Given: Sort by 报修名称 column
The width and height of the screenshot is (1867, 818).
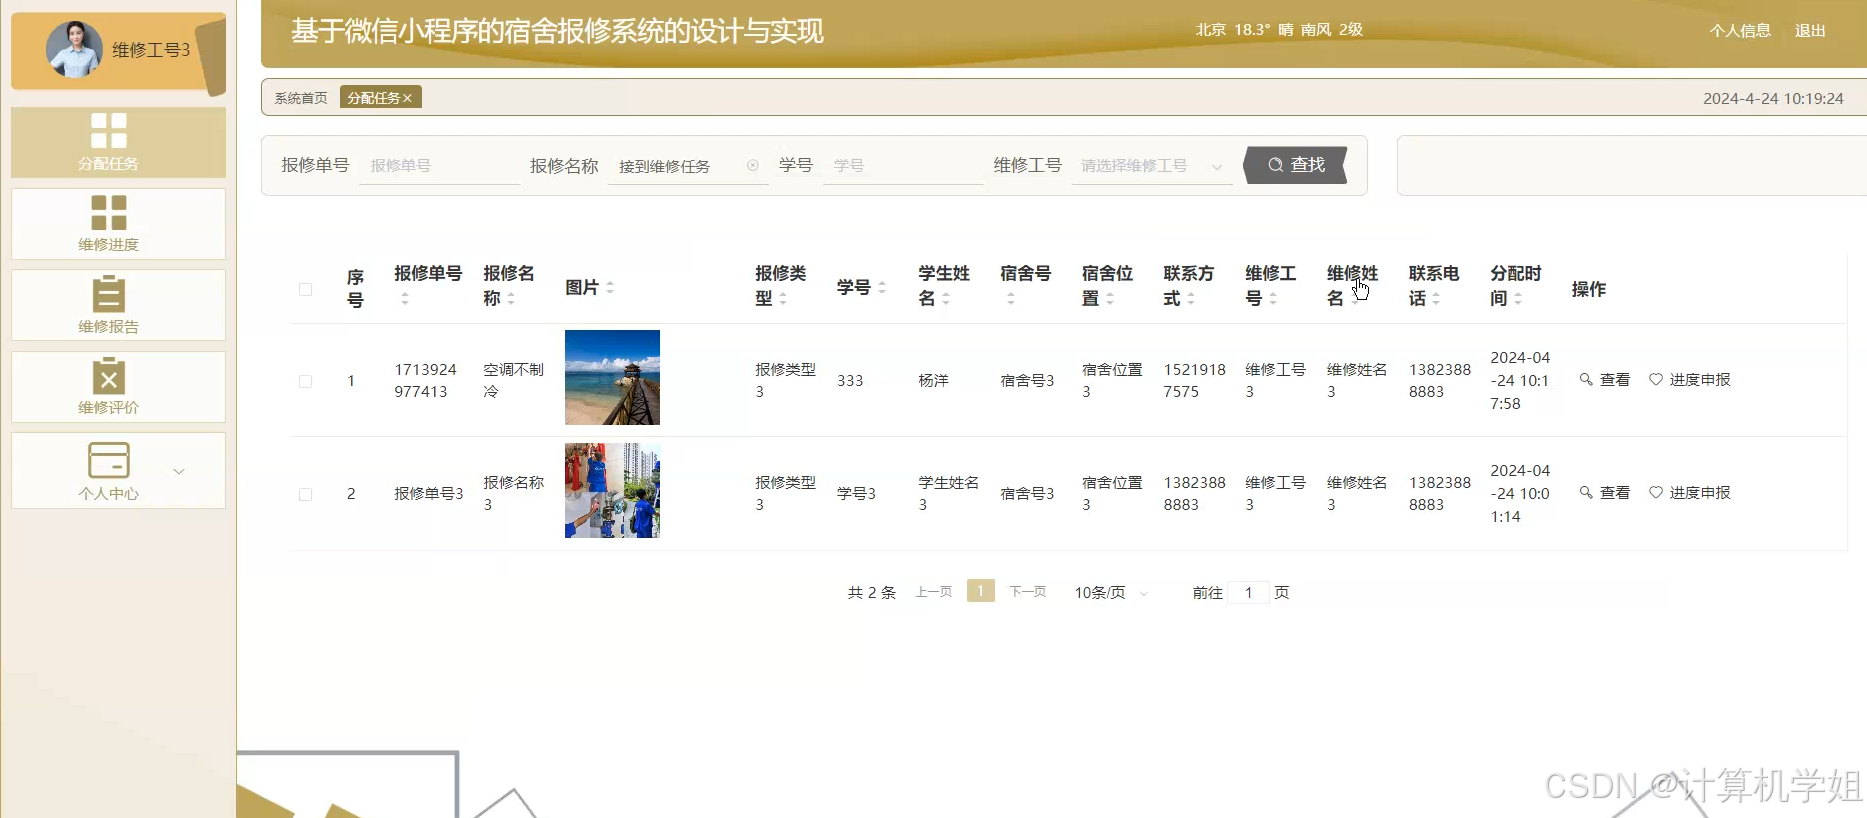Looking at the screenshot, I should [x=511, y=298].
